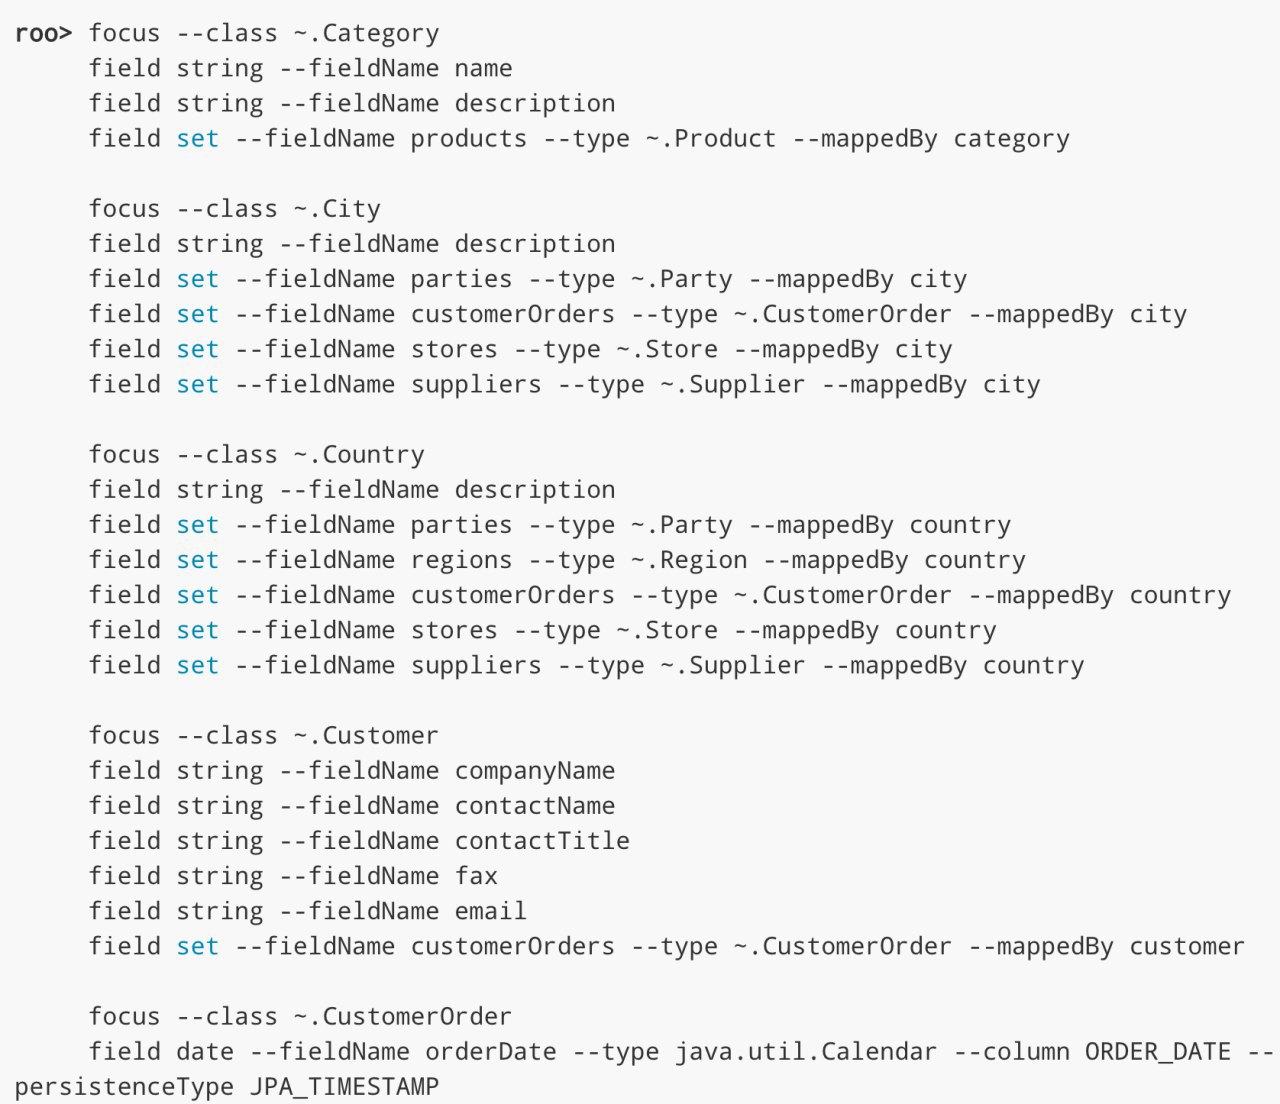The image size is (1280, 1104).
Task: Click the roo> prompt text
Action: click(x=43, y=33)
